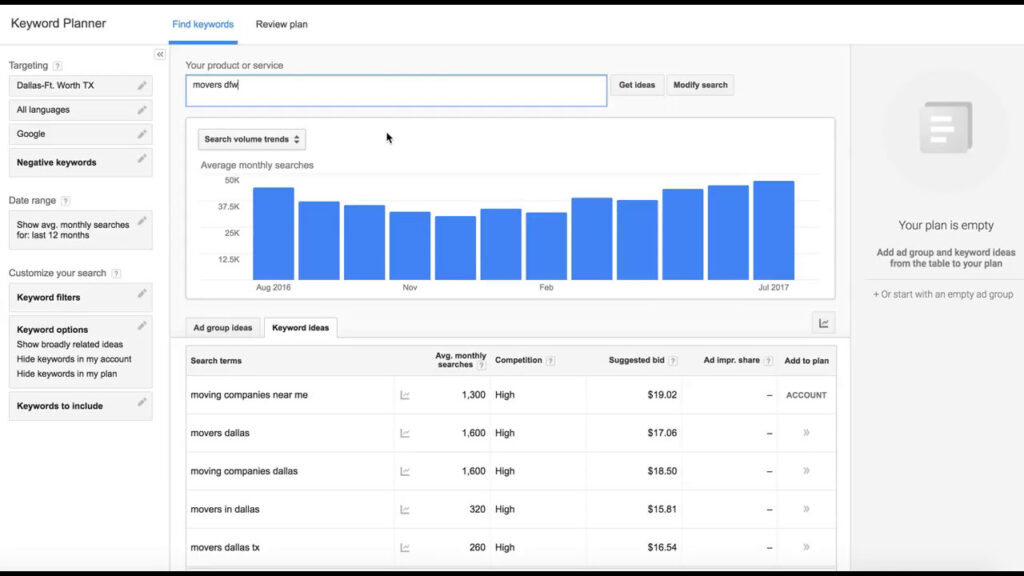Screen dimensions: 1024x576
Task: Click Keyword Planner title
Action: pos(58,24)
